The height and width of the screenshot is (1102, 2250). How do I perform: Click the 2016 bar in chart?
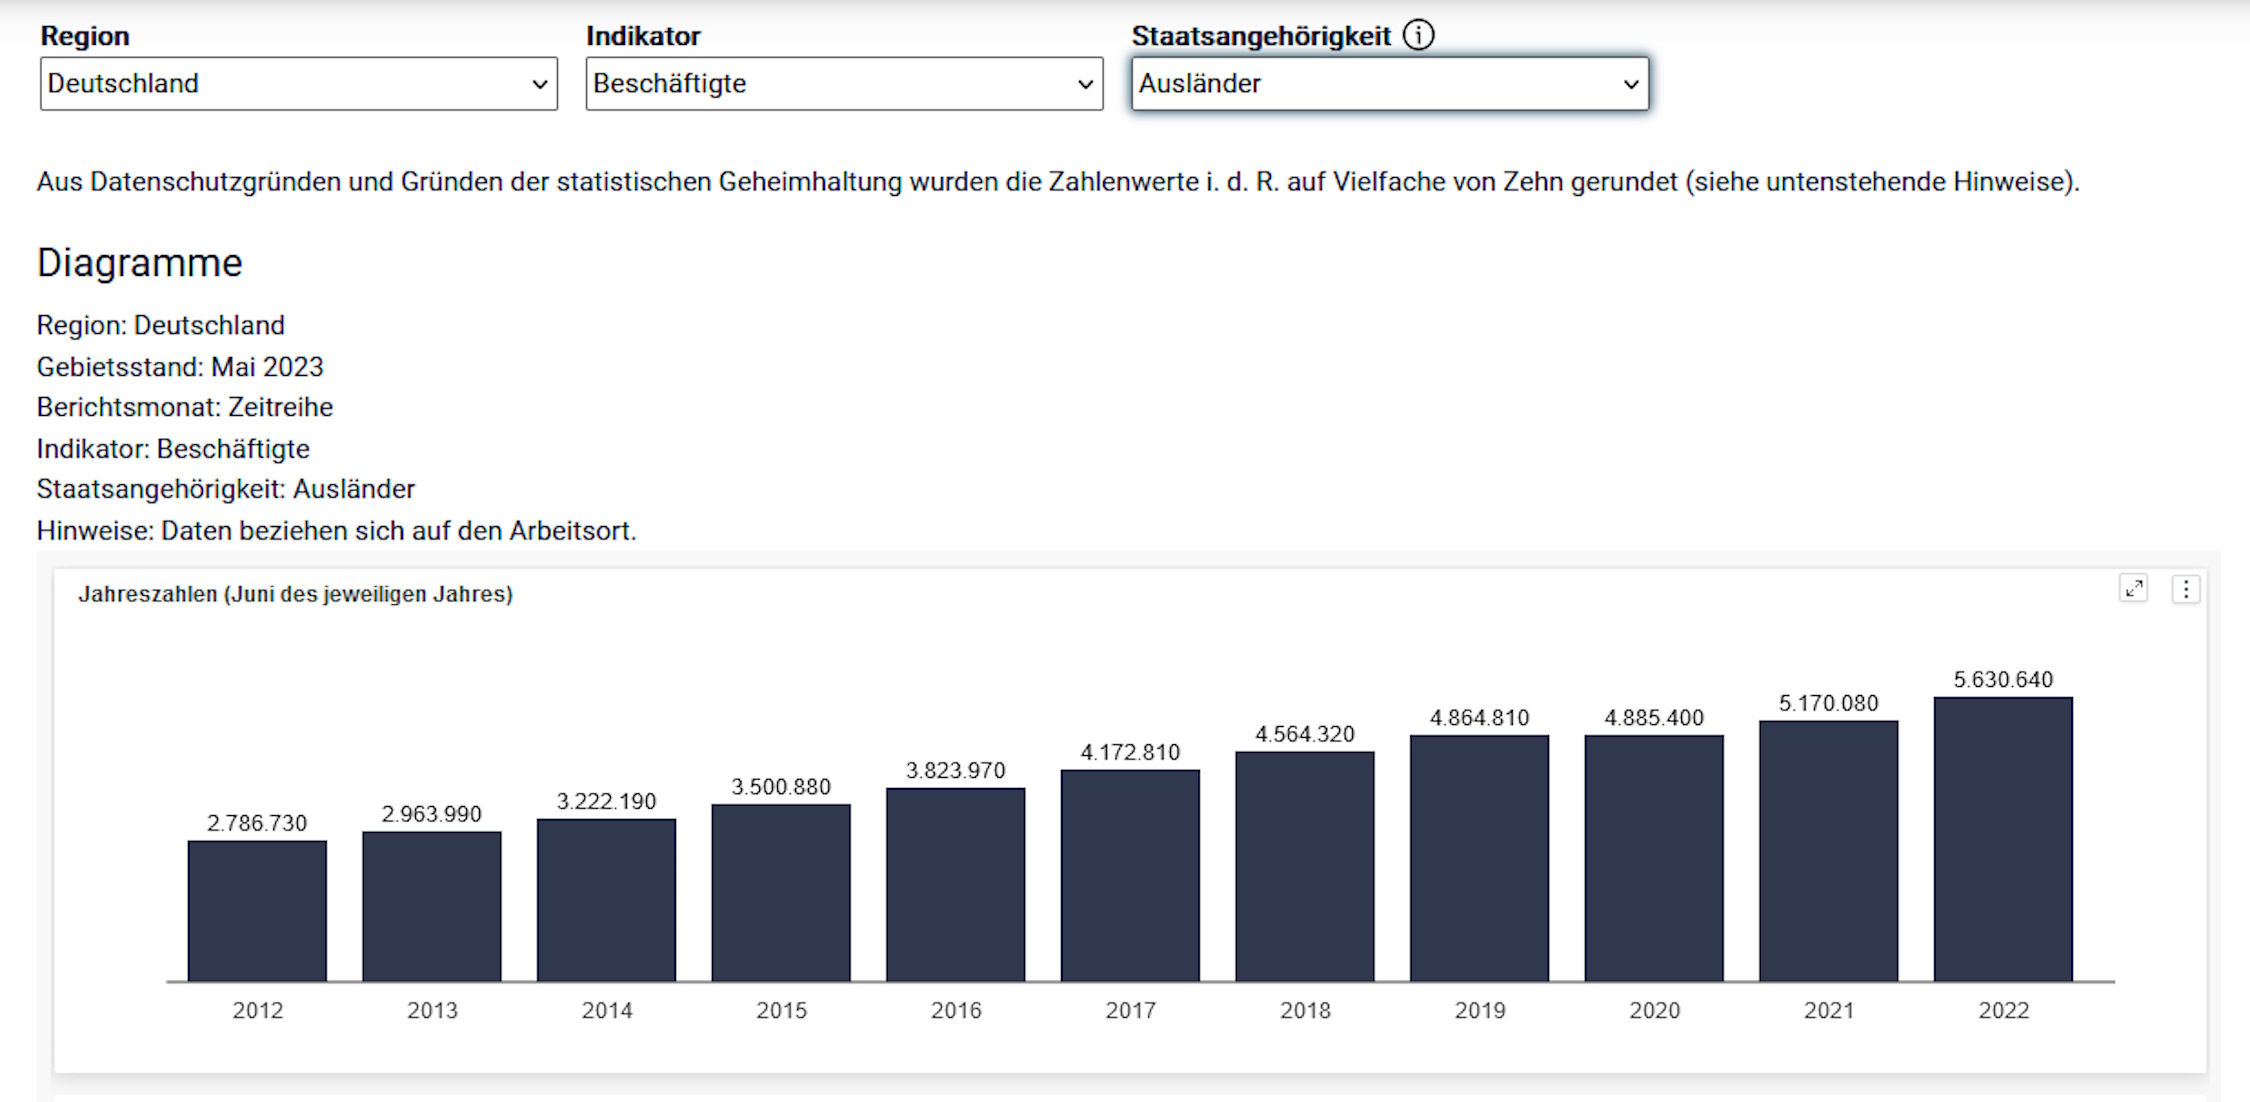(x=955, y=884)
